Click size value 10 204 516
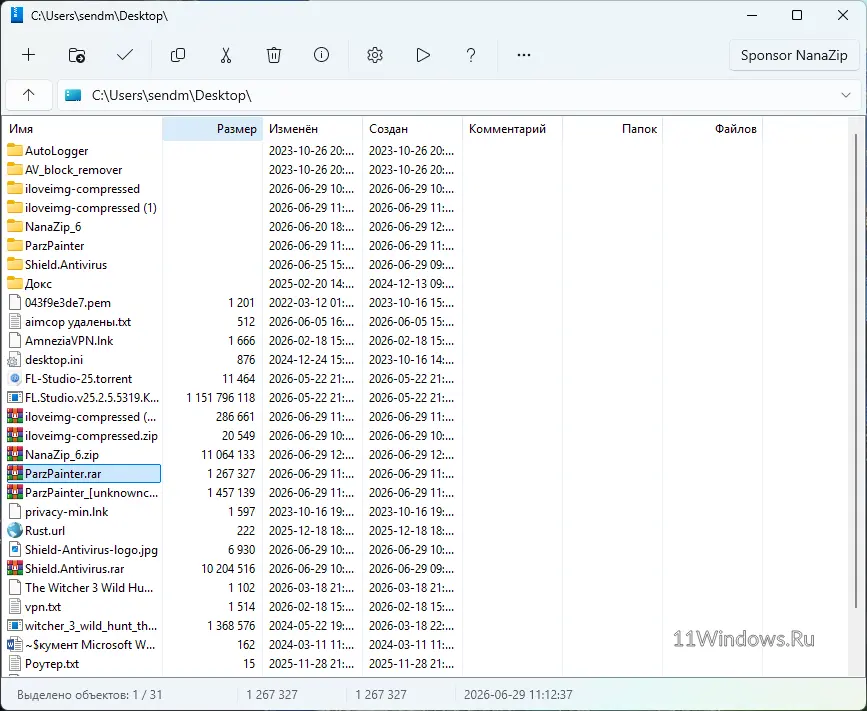 [228, 569]
